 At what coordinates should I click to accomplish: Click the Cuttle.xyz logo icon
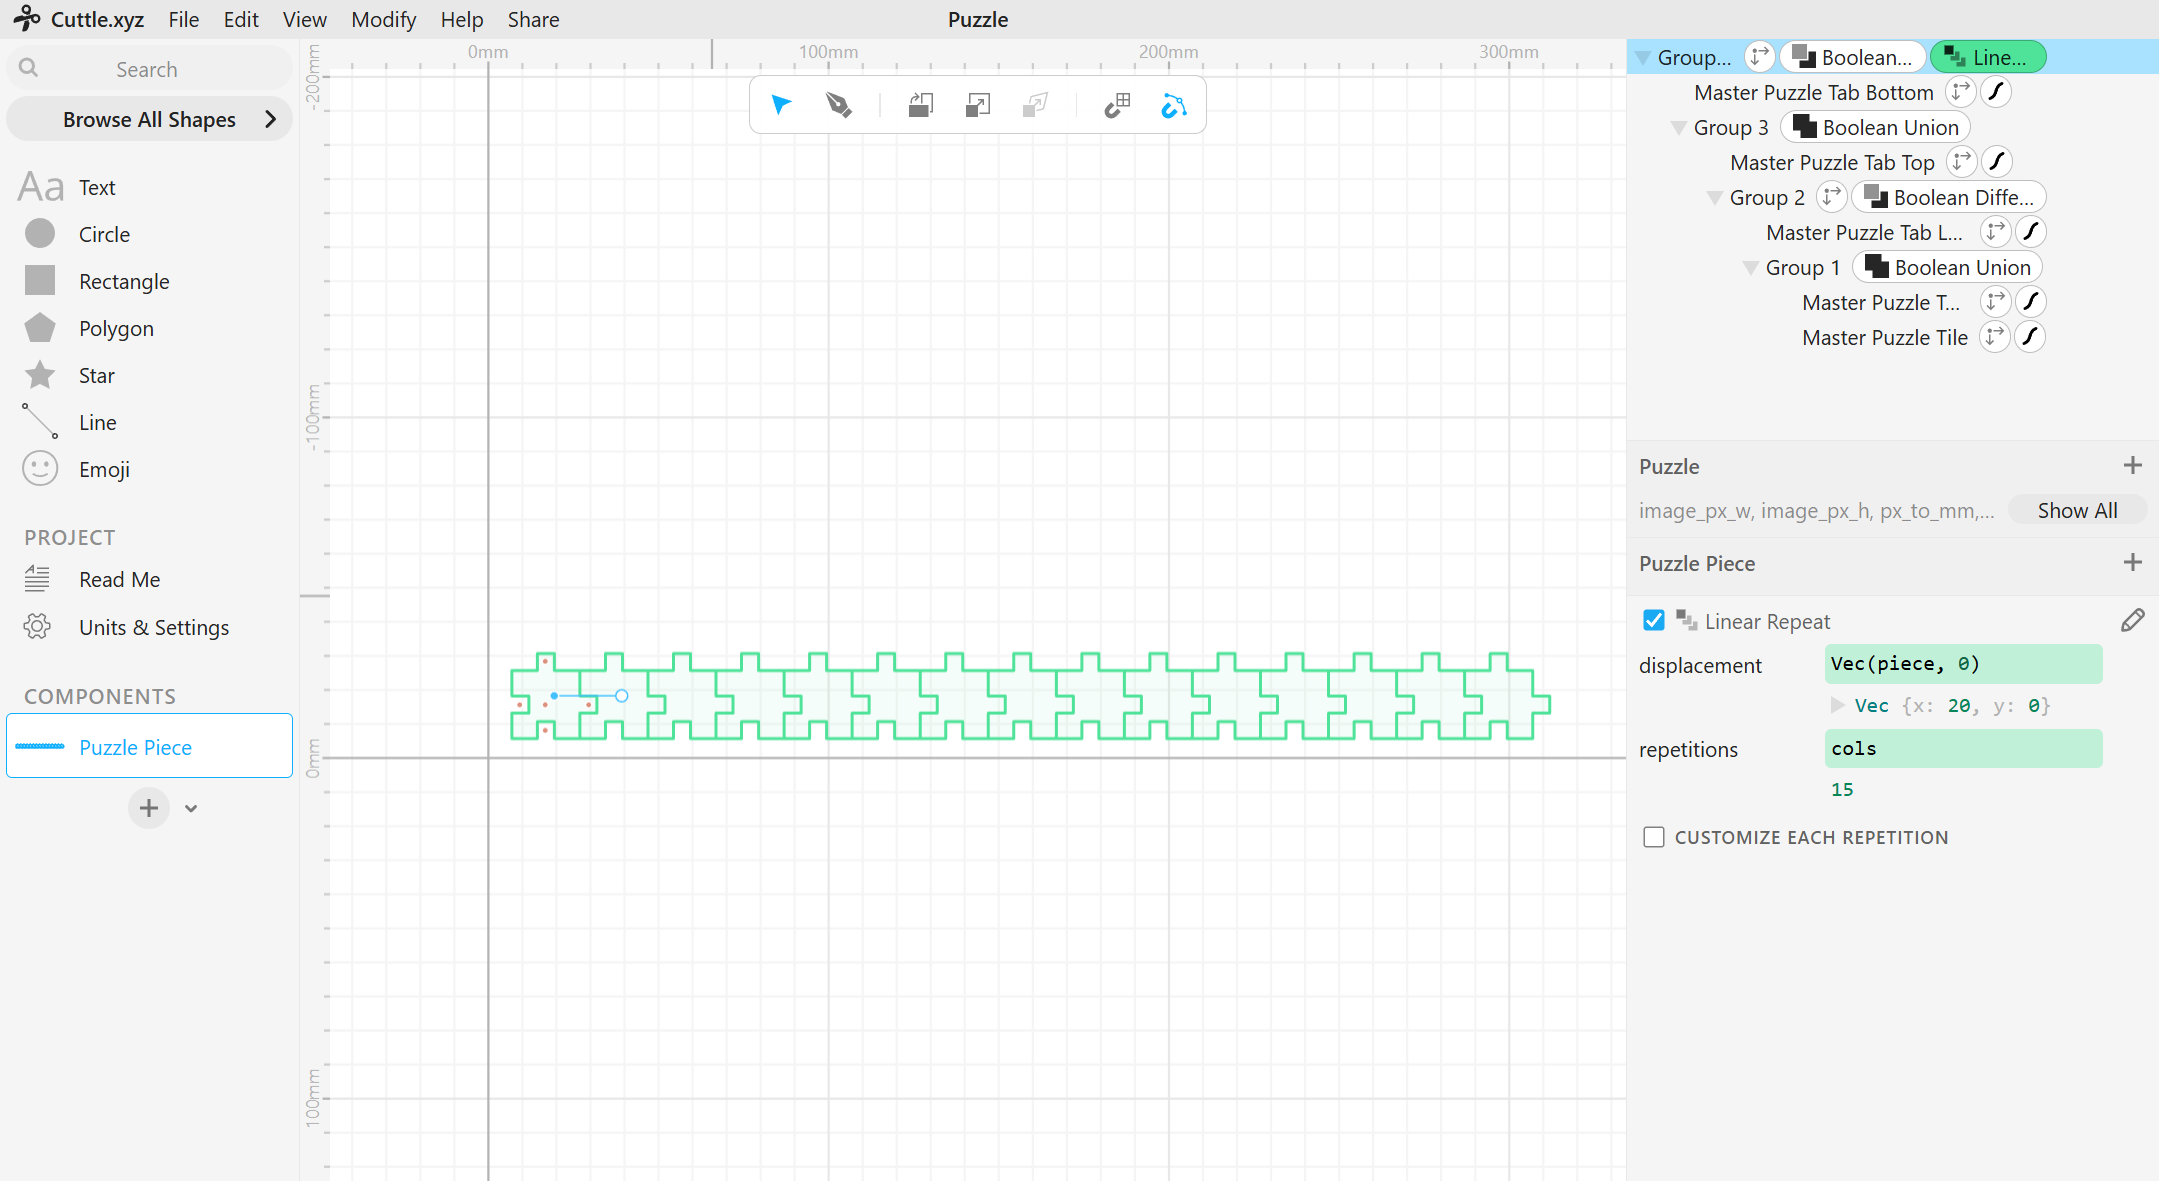27,18
